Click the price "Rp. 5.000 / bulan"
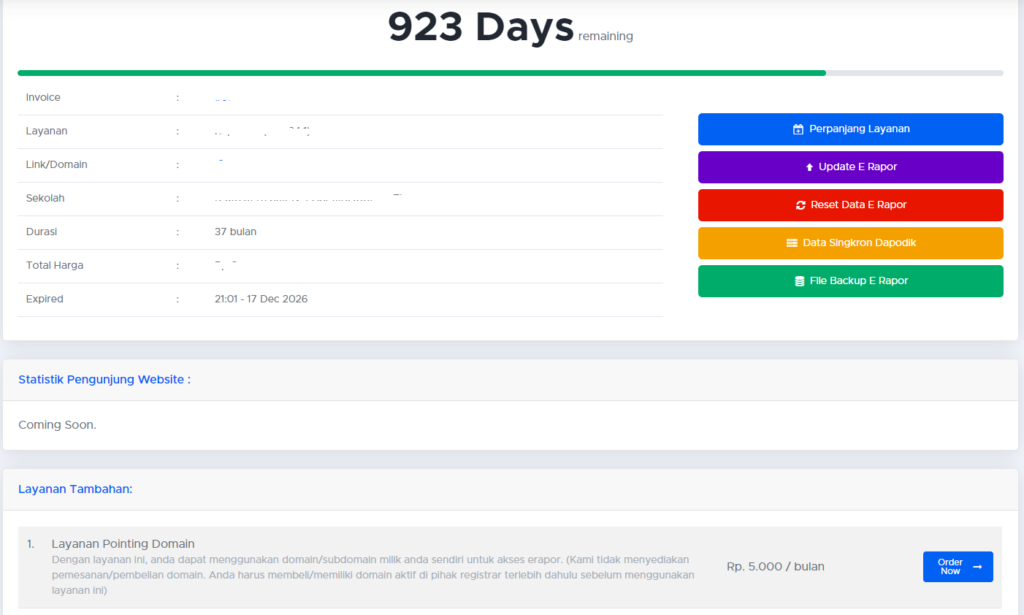 click(x=775, y=567)
